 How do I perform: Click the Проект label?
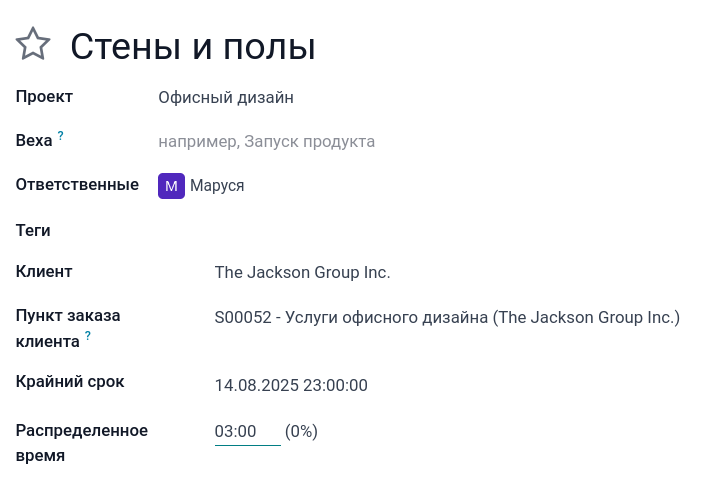[x=45, y=97]
